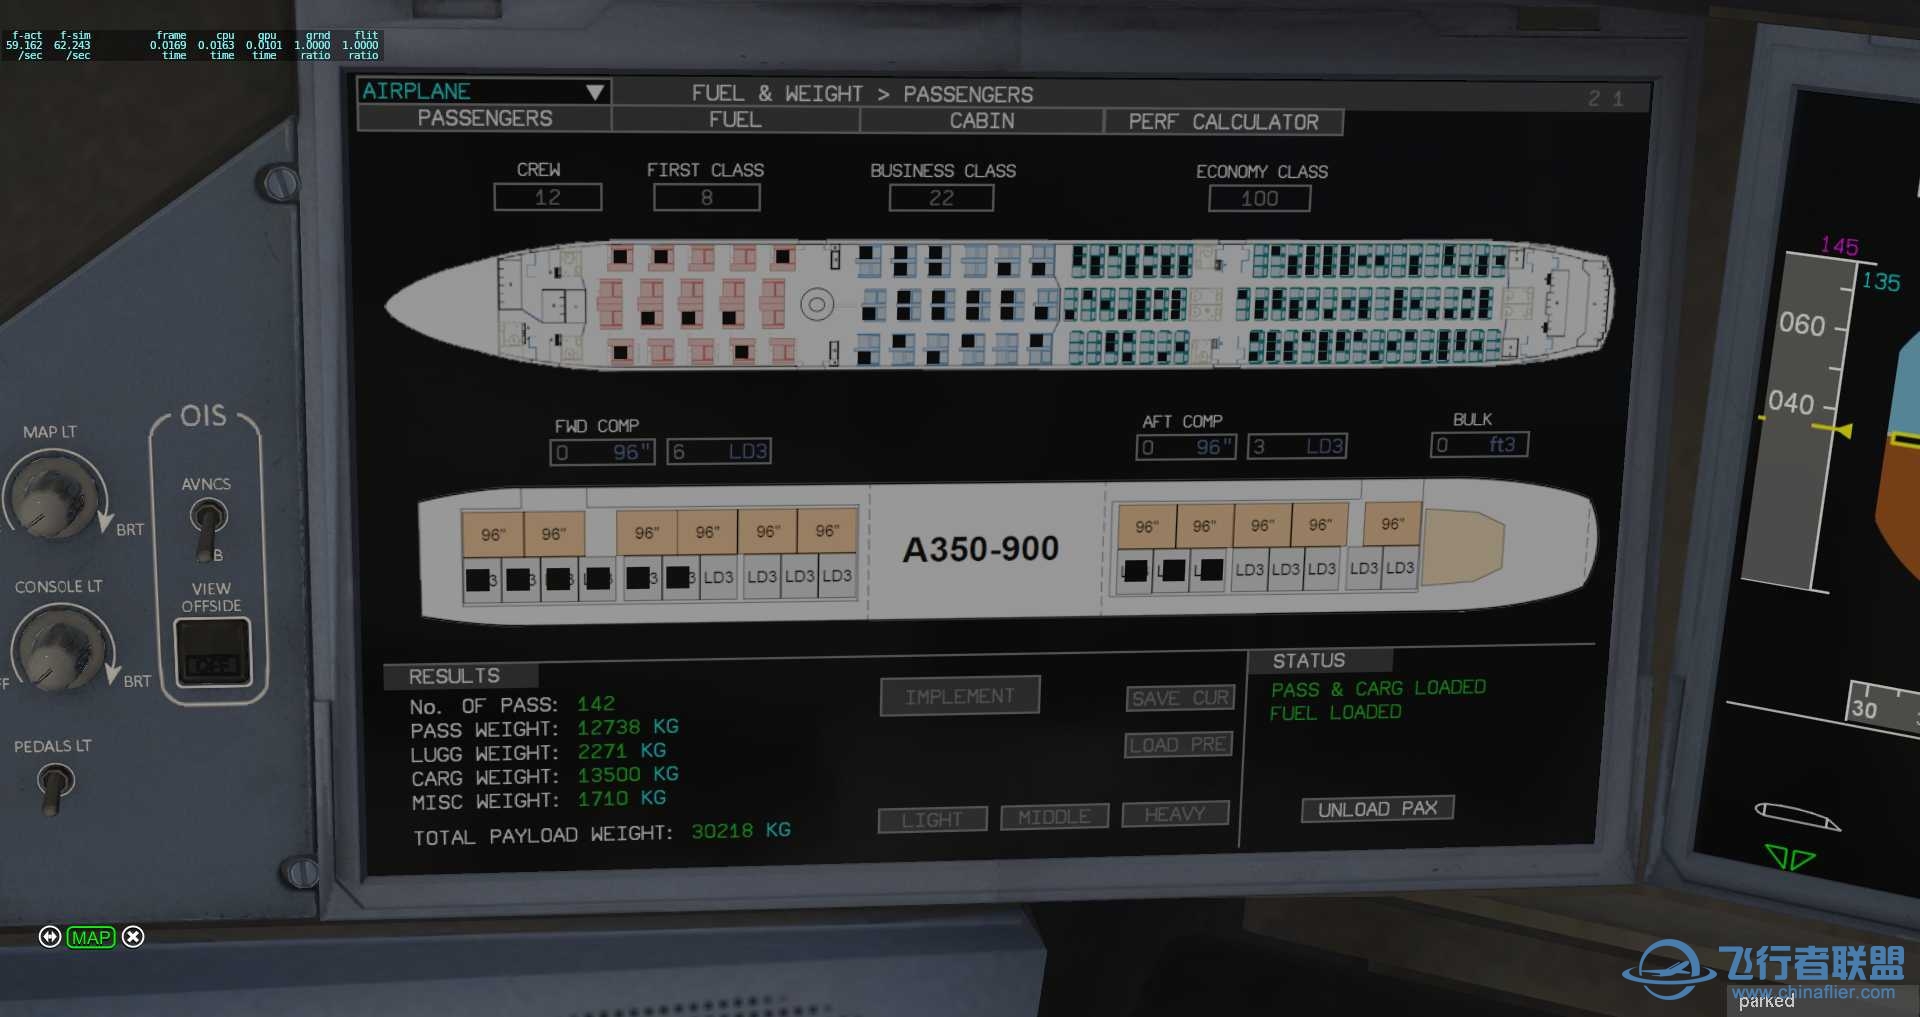Click the FUEL & WEIGHT > PASSENGERS breadcrumb
Viewport: 1920px width, 1017px height.
862,94
